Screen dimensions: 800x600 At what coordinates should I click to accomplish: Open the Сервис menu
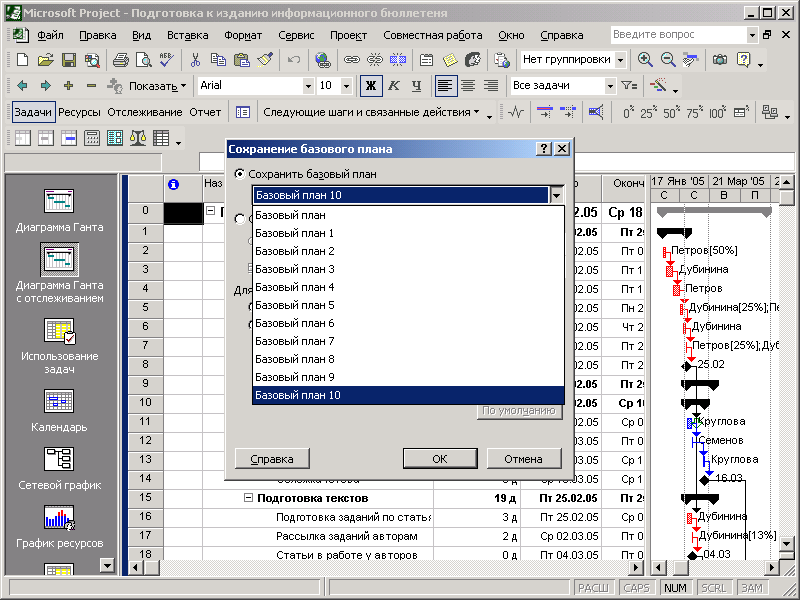click(296, 35)
